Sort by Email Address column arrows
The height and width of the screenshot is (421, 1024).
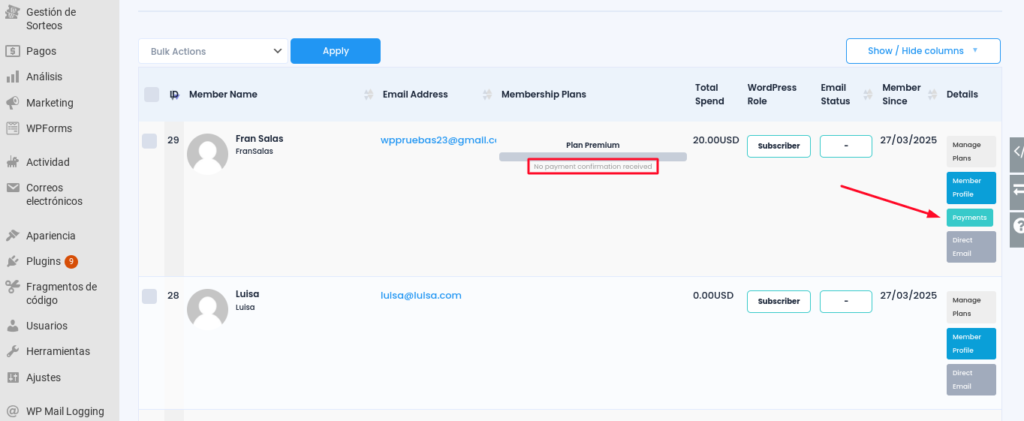tap(487, 95)
